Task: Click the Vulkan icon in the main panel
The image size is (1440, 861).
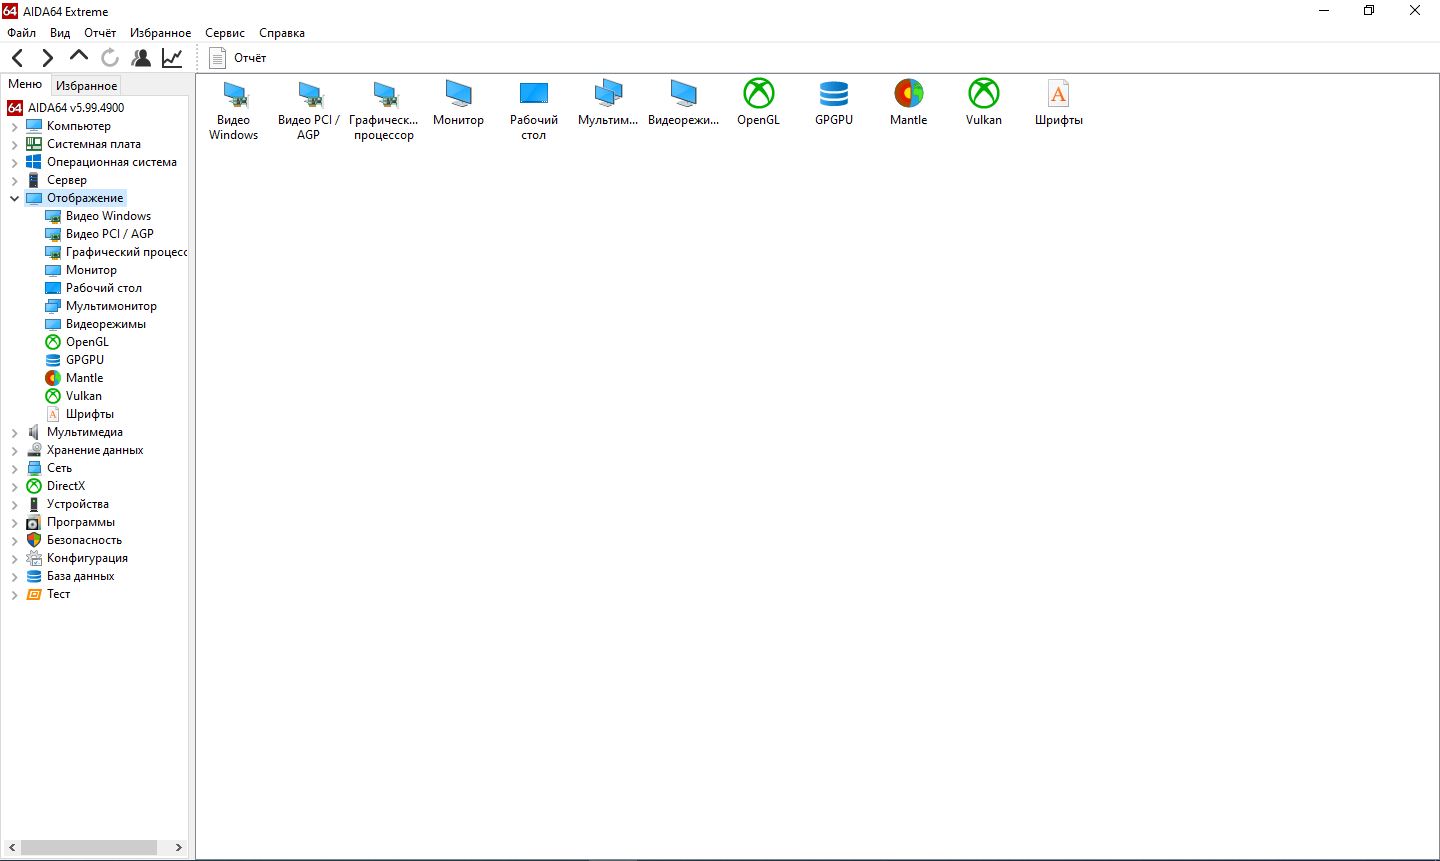Action: [983, 95]
